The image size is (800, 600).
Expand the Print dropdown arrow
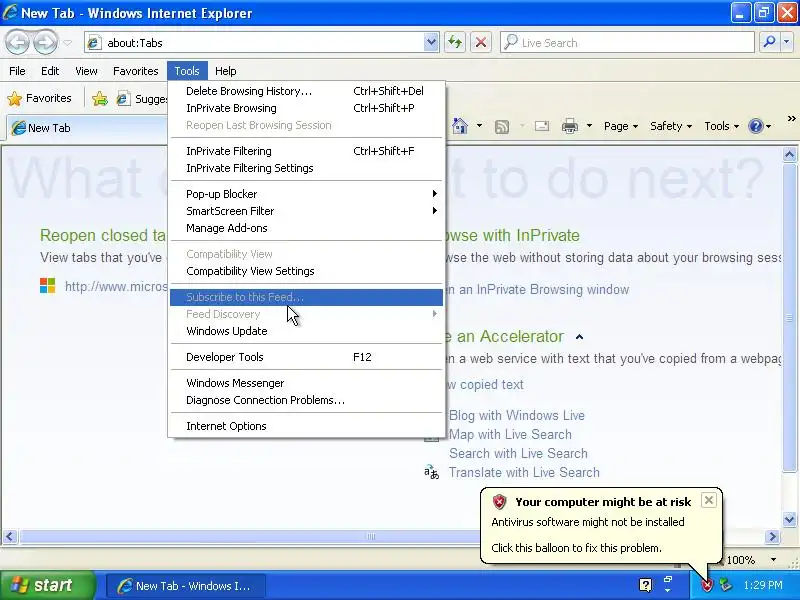(x=589, y=126)
